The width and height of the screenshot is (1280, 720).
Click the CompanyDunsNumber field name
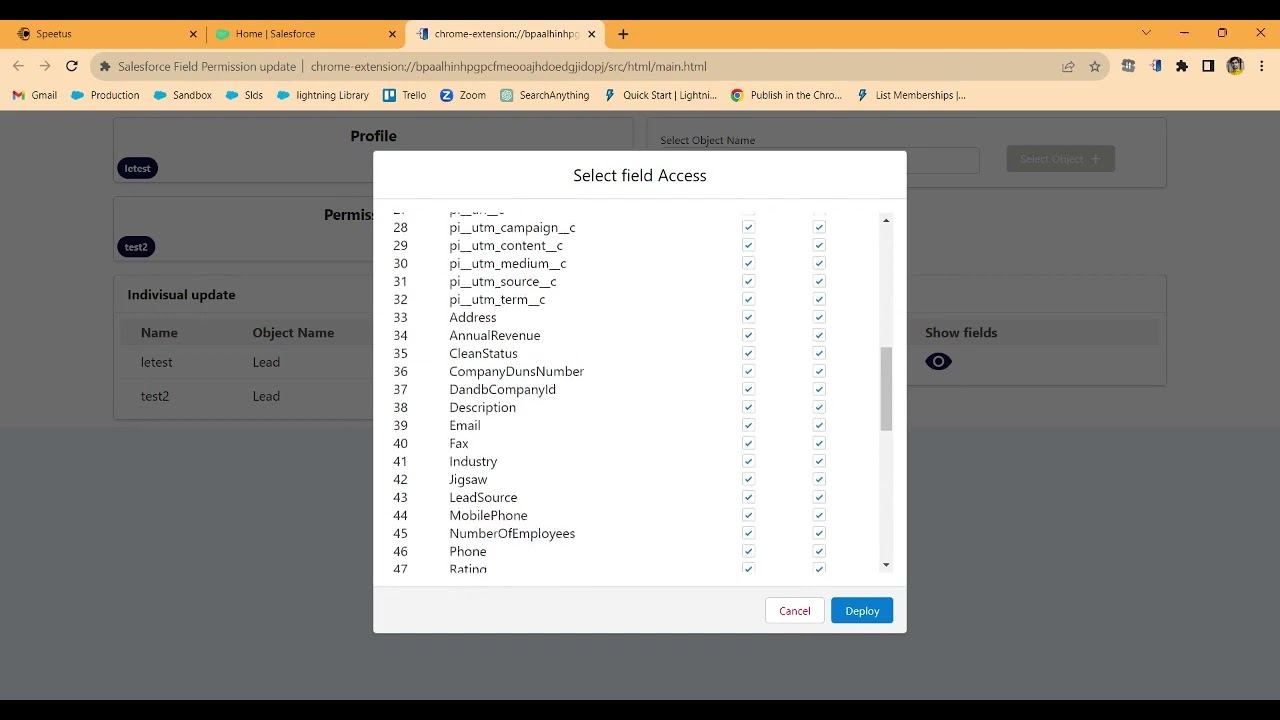click(516, 371)
